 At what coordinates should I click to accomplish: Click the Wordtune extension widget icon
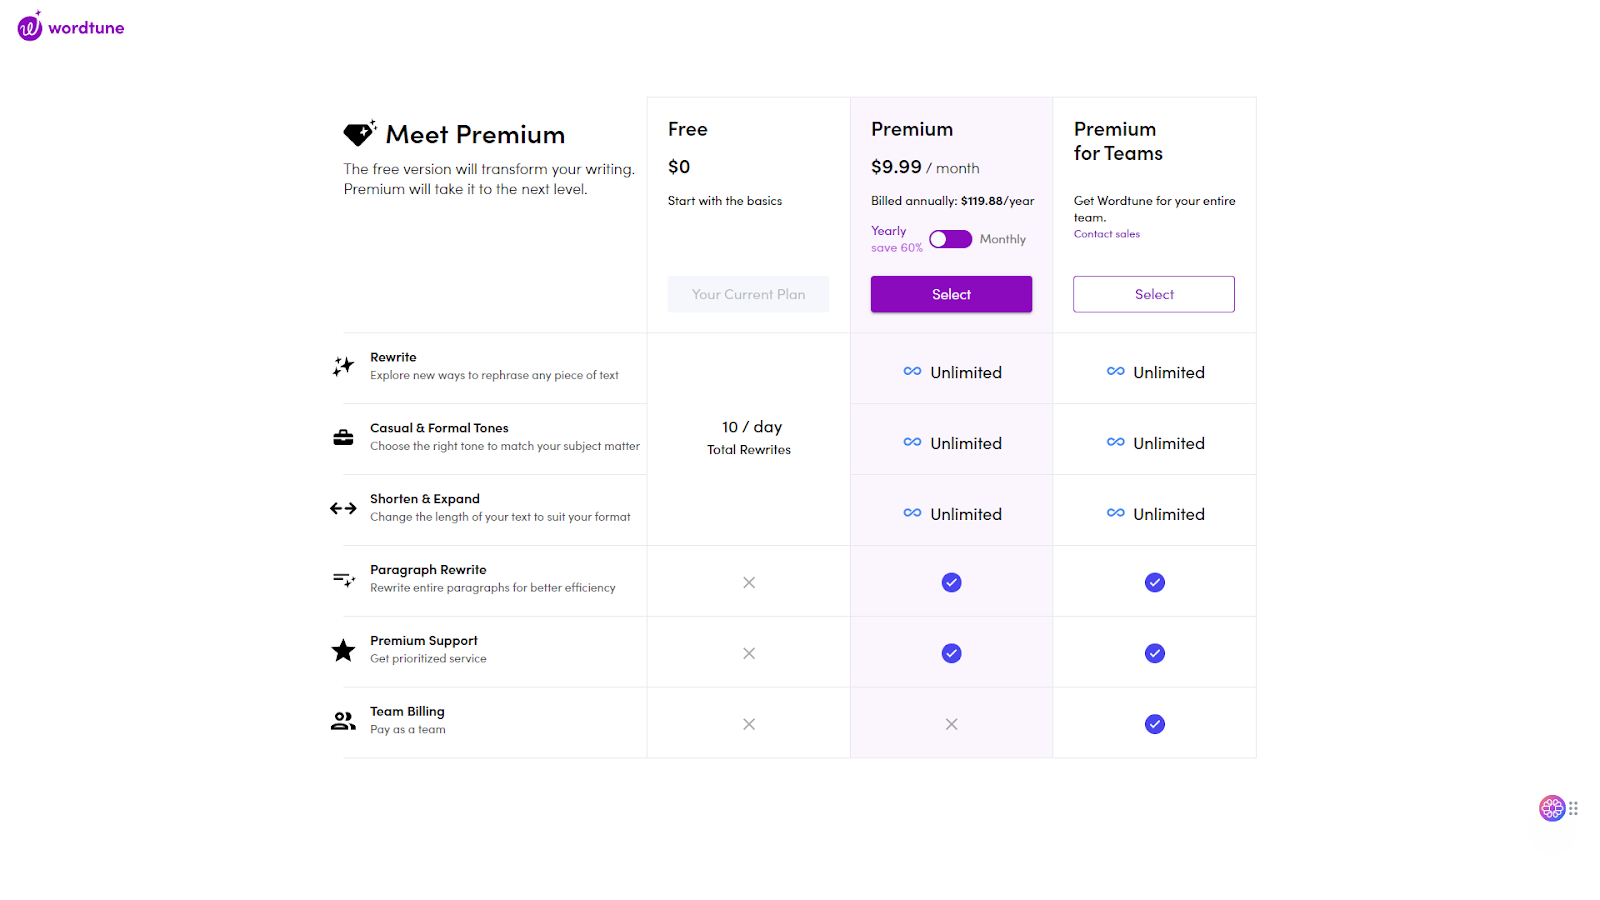(1551, 808)
